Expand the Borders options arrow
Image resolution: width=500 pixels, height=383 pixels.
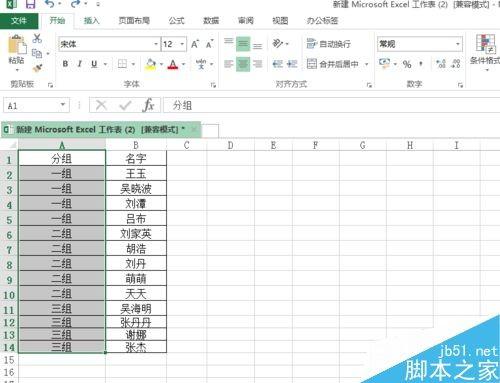pyautogui.click(x=133, y=64)
